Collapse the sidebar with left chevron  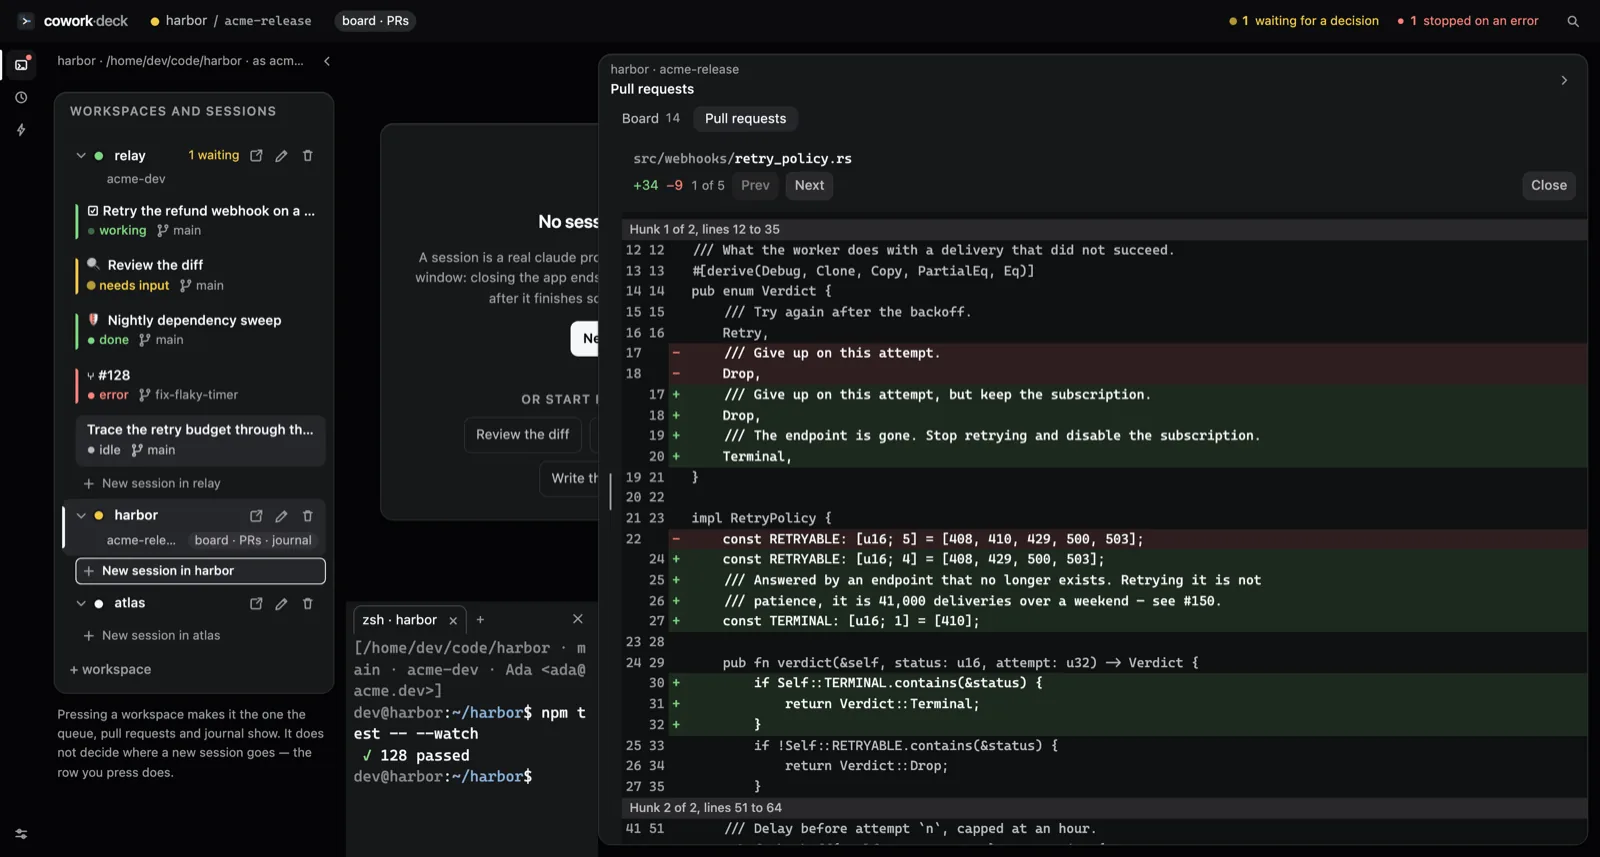pos(327,61)
